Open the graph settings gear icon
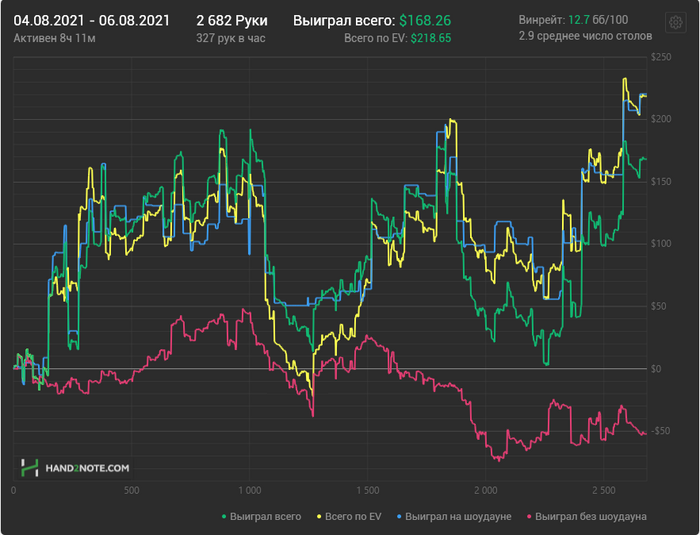Image resolution: width=700 pixels, height=535 pixels. coord(675,22)
